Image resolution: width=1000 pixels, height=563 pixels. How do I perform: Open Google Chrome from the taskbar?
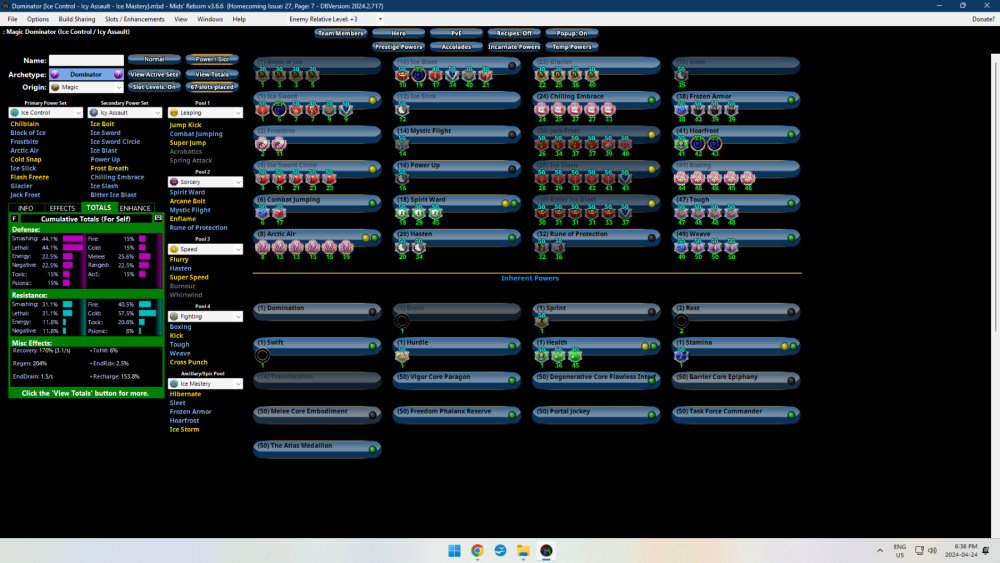[x=477, y=551]
